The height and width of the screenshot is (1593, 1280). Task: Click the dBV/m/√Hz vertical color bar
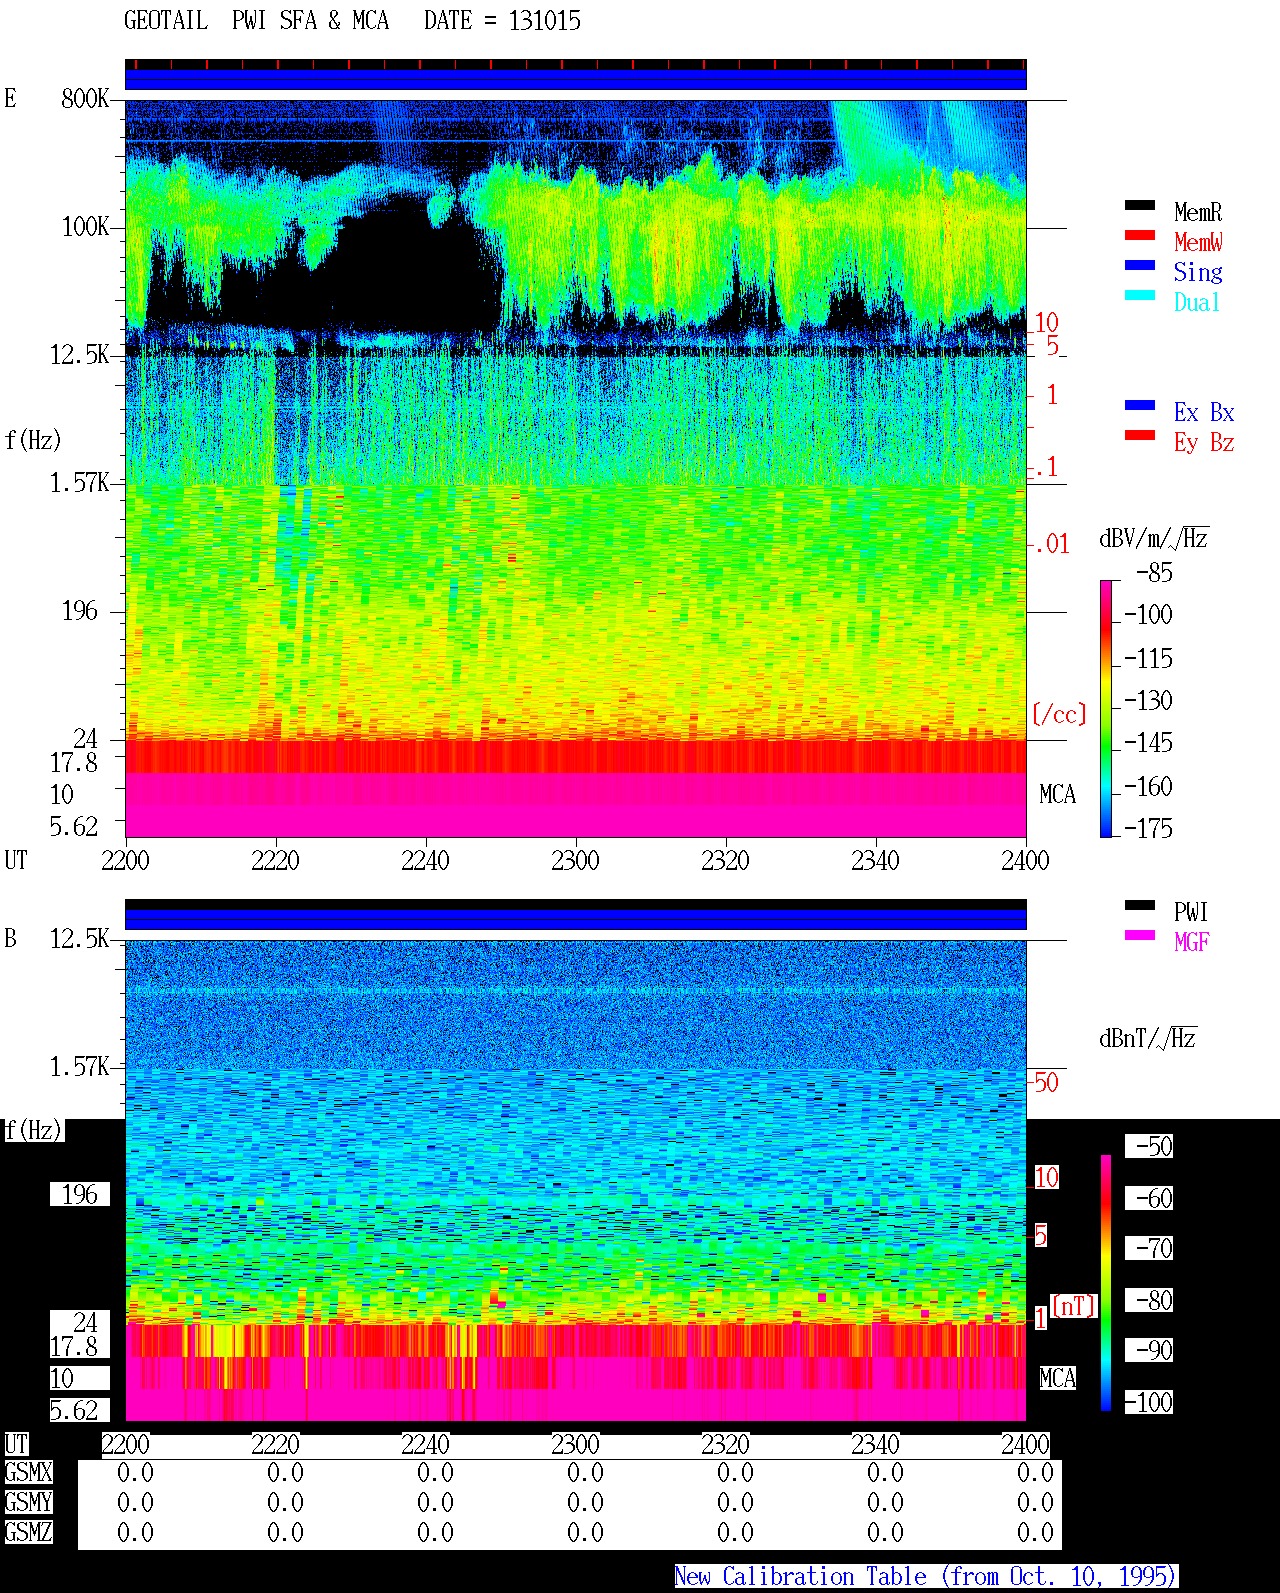[1106, 708]
